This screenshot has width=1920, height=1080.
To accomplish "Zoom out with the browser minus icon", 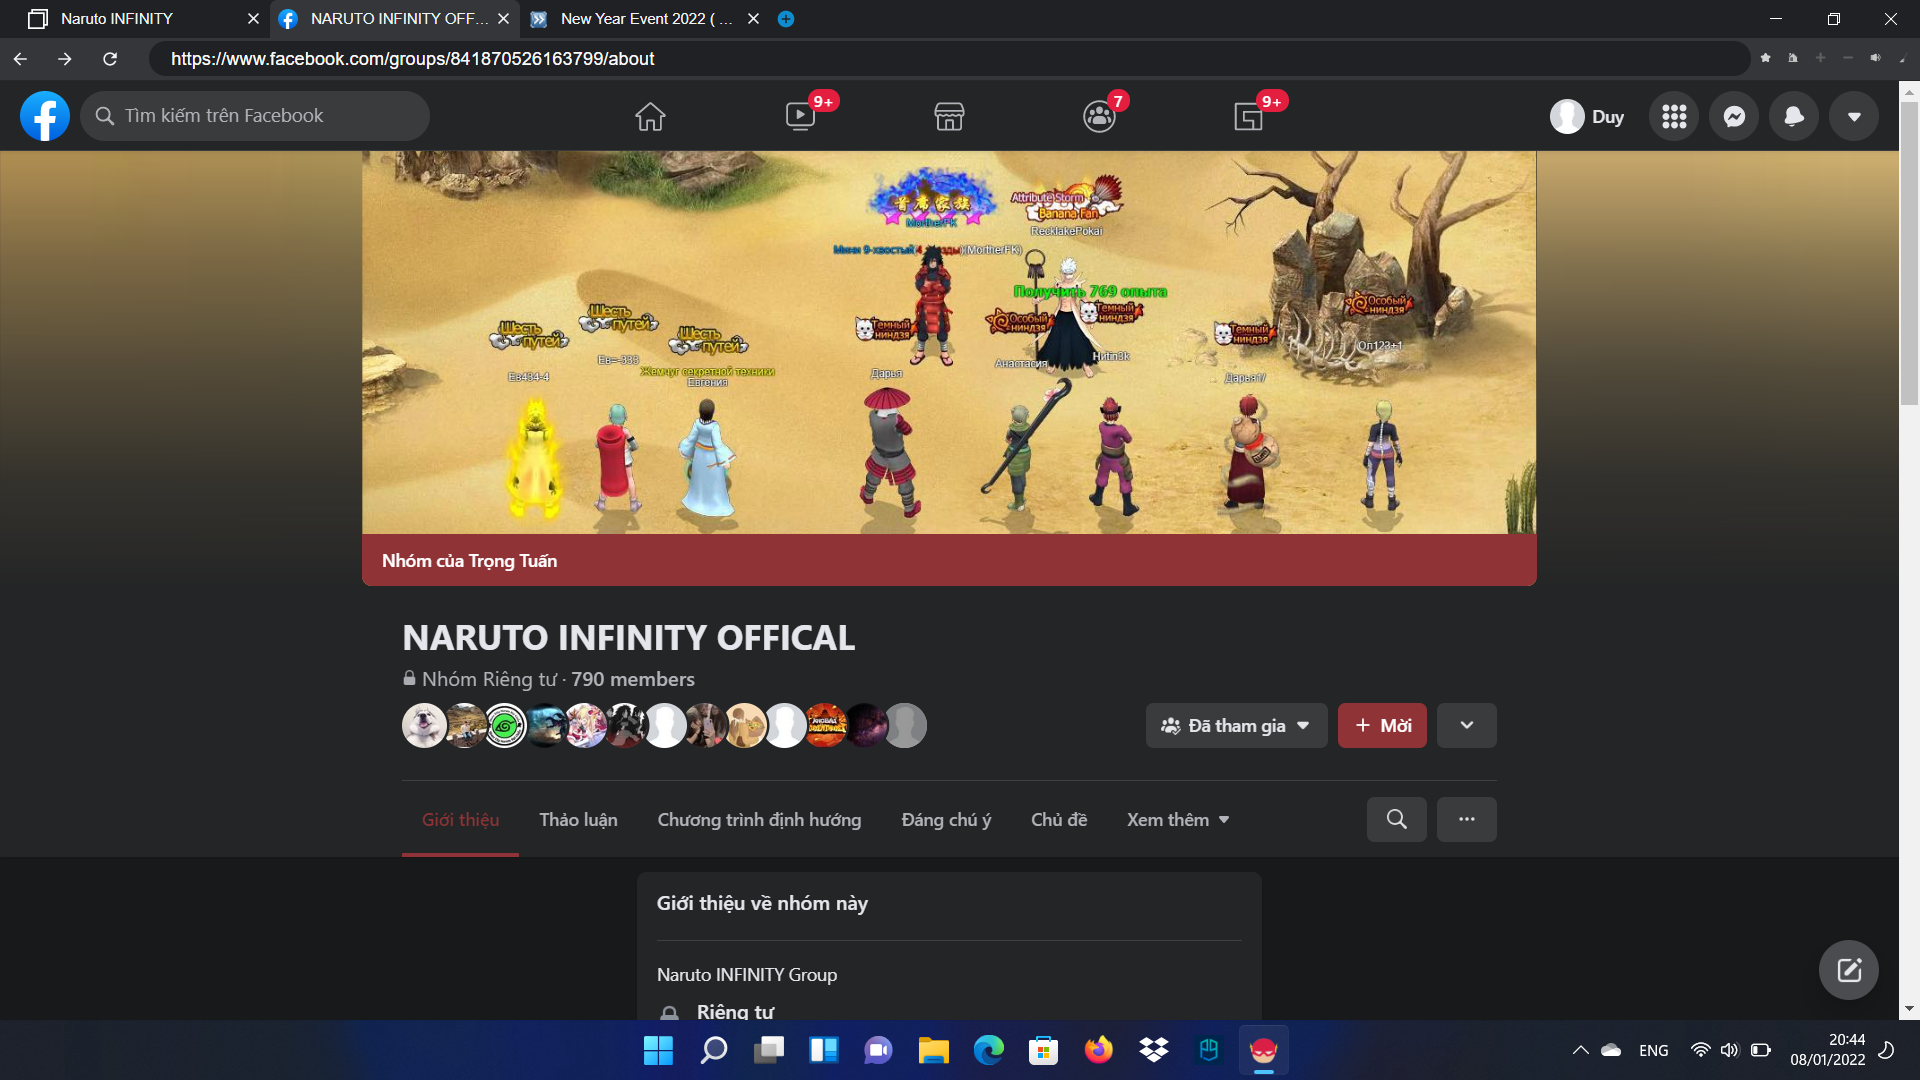I will (1848, 58).
